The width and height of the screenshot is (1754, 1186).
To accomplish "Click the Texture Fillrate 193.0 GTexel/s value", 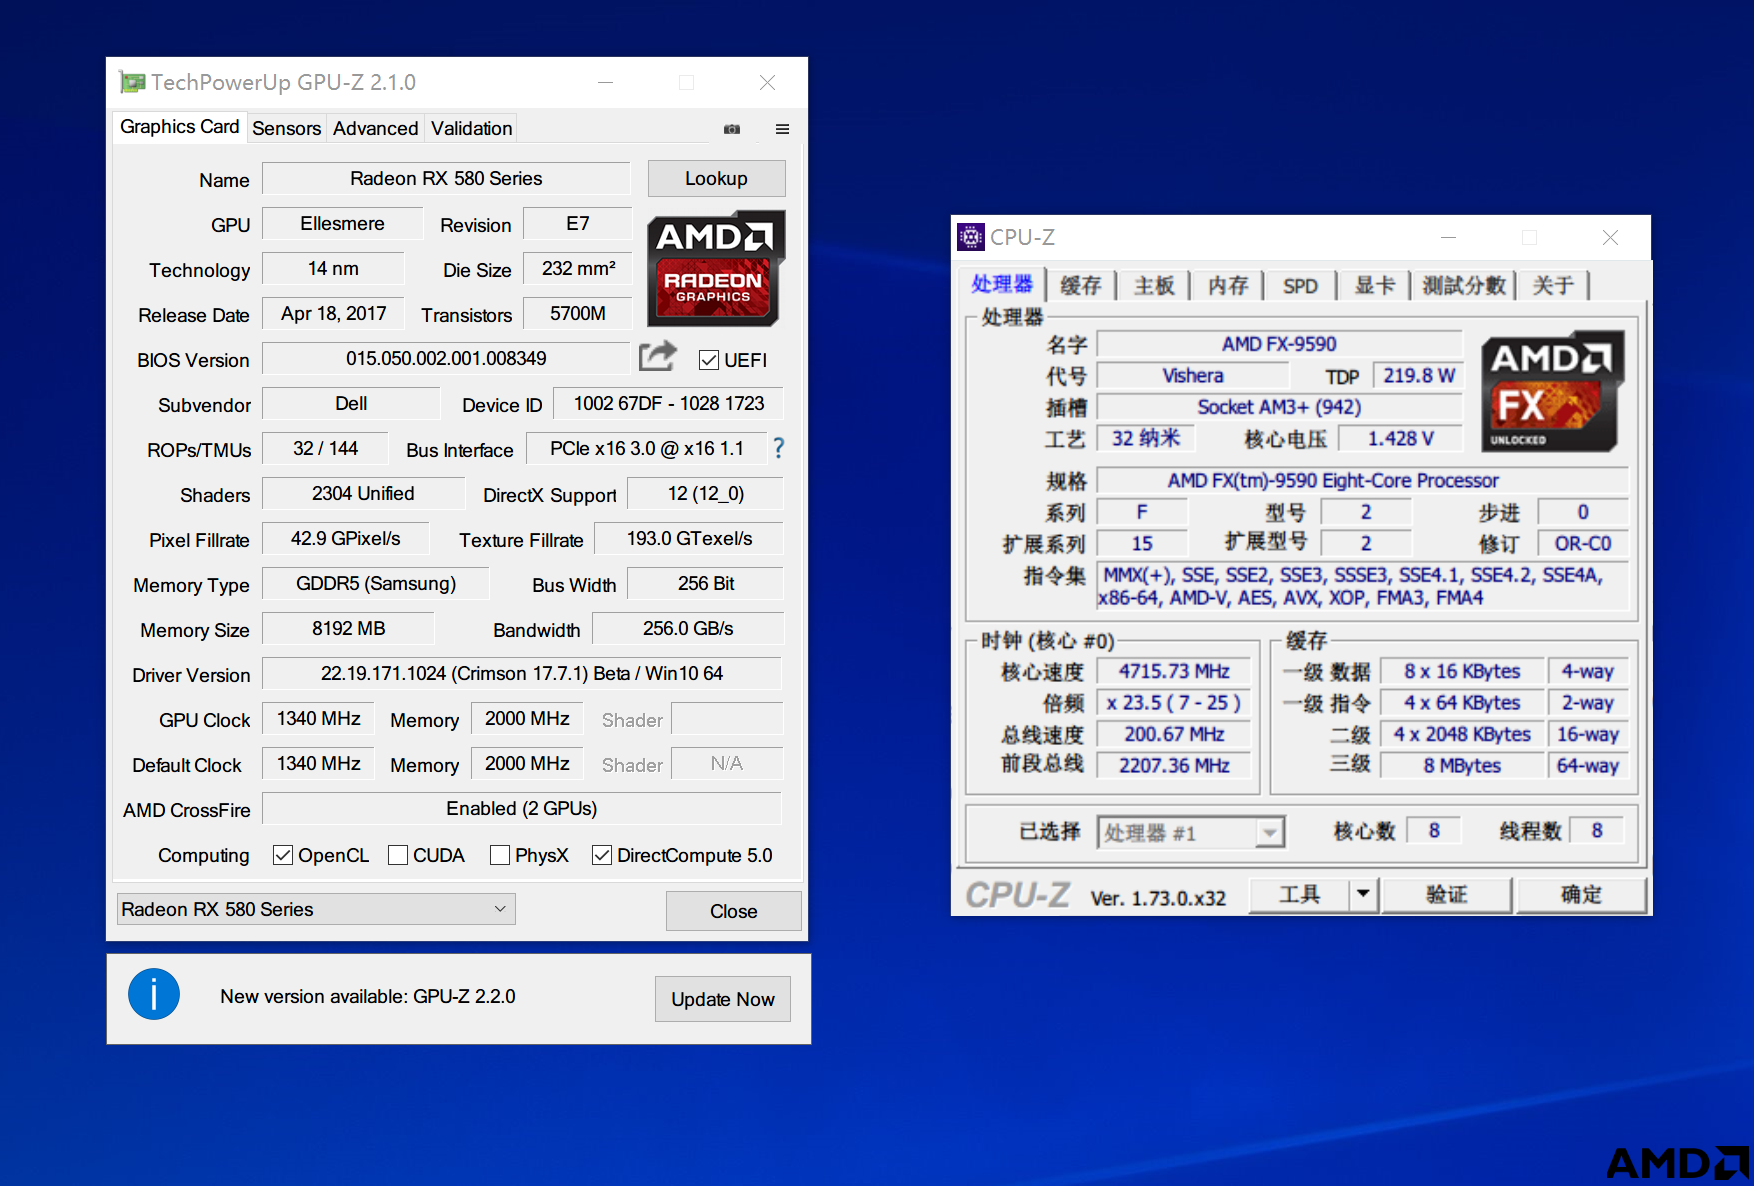I will 689,538.
